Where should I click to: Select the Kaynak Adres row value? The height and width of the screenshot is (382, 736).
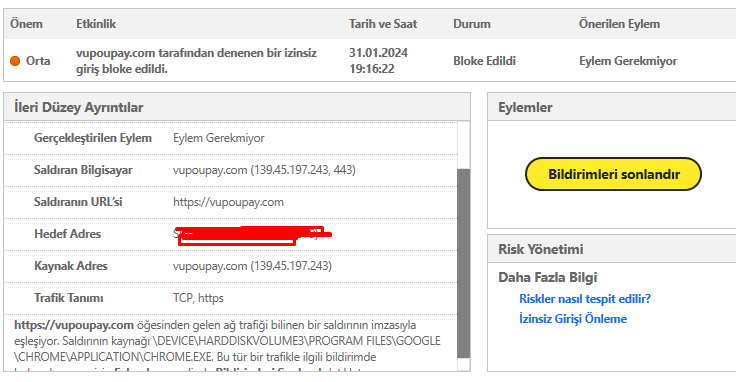(252, 266)
